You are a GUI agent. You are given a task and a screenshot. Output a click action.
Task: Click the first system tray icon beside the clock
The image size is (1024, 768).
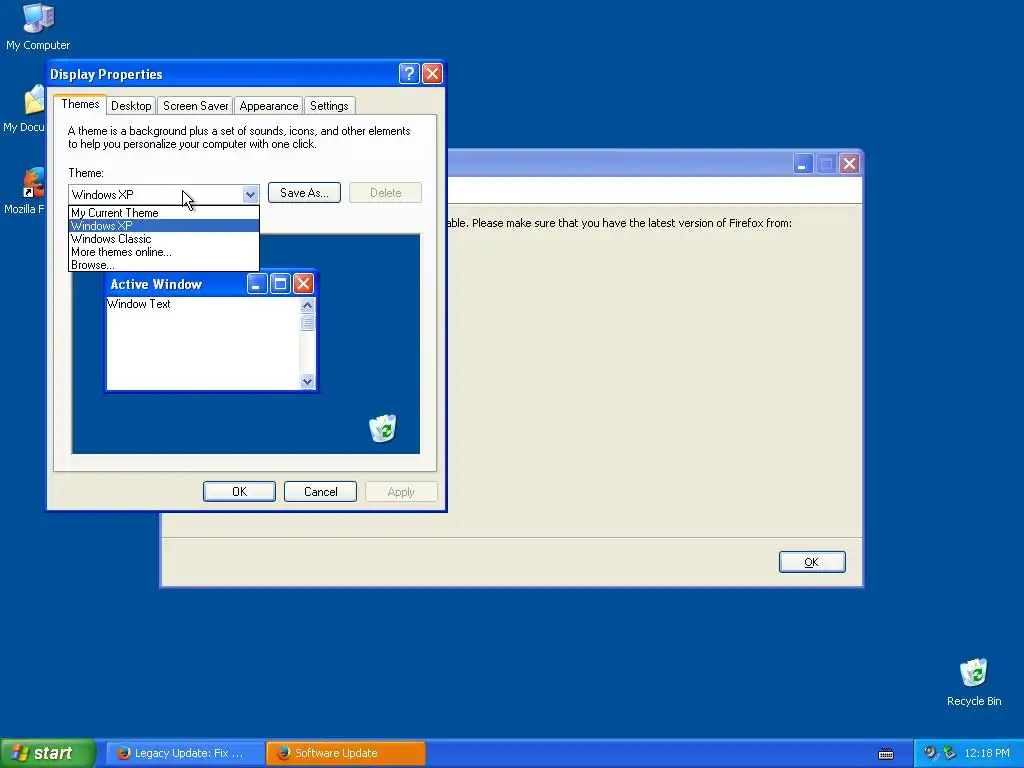[x=930, y=753]
